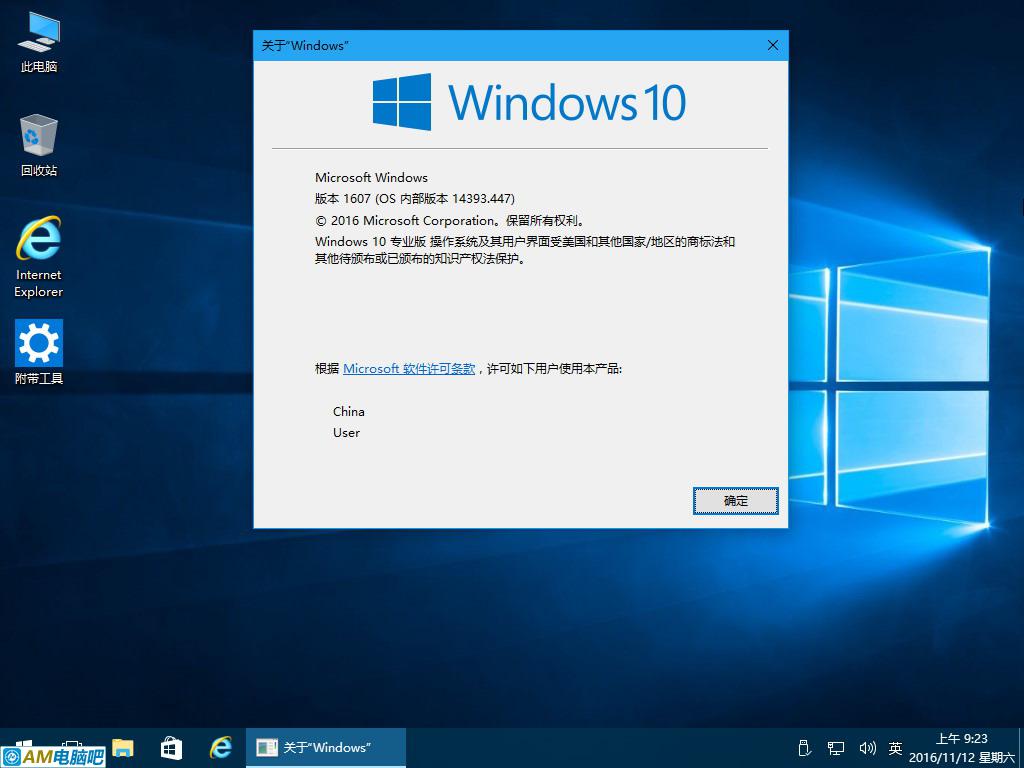Select the Internet Explorer desktop shortcut
Viewport: 1024px width, 768px height.
click(x=39, y=257)
